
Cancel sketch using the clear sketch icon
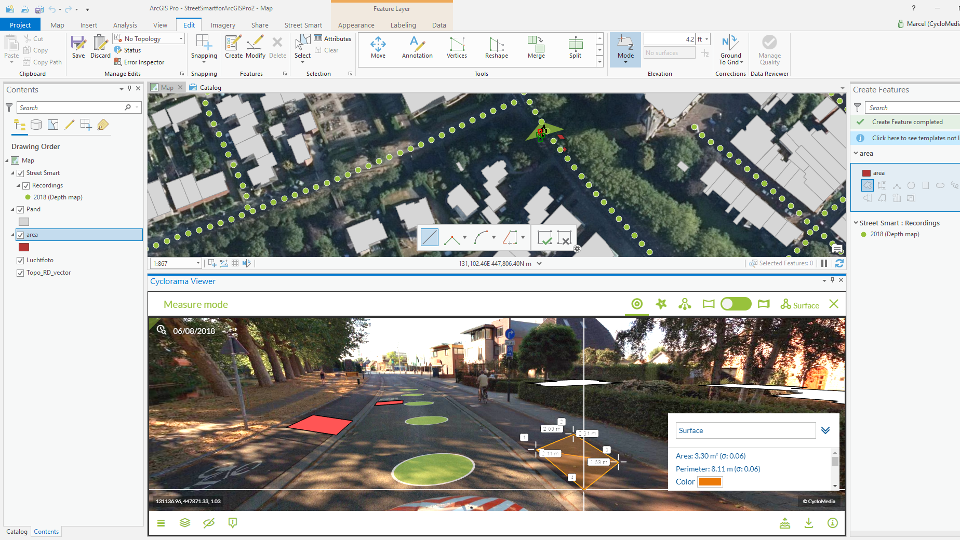(564, 238)
